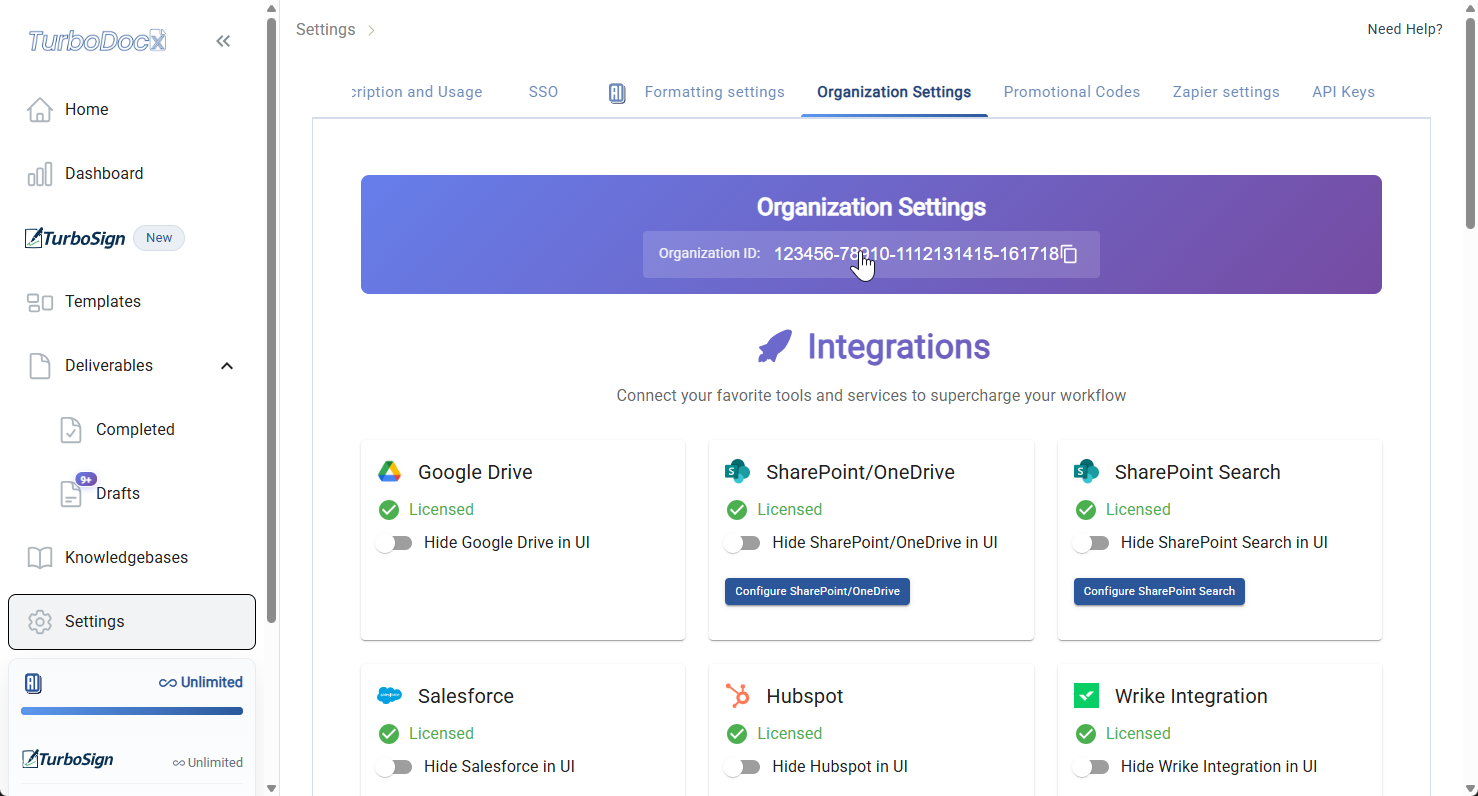Open the Need Help? link
Screen dimensions: 1478x796
click(x=1404, y=29)
